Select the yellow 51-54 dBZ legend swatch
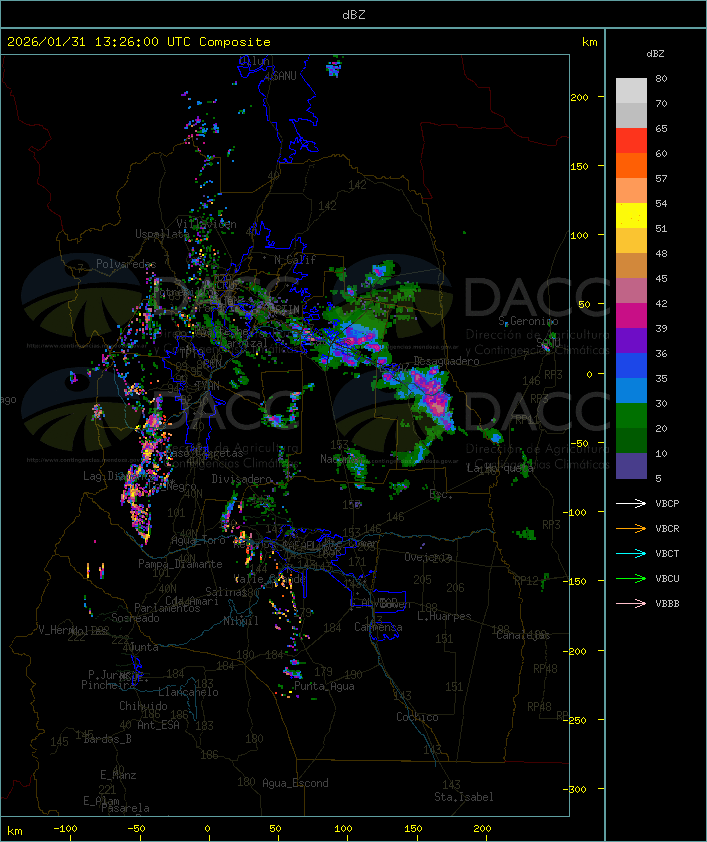Viewport: 707px width, 842px height. click(x=631, y=216)
